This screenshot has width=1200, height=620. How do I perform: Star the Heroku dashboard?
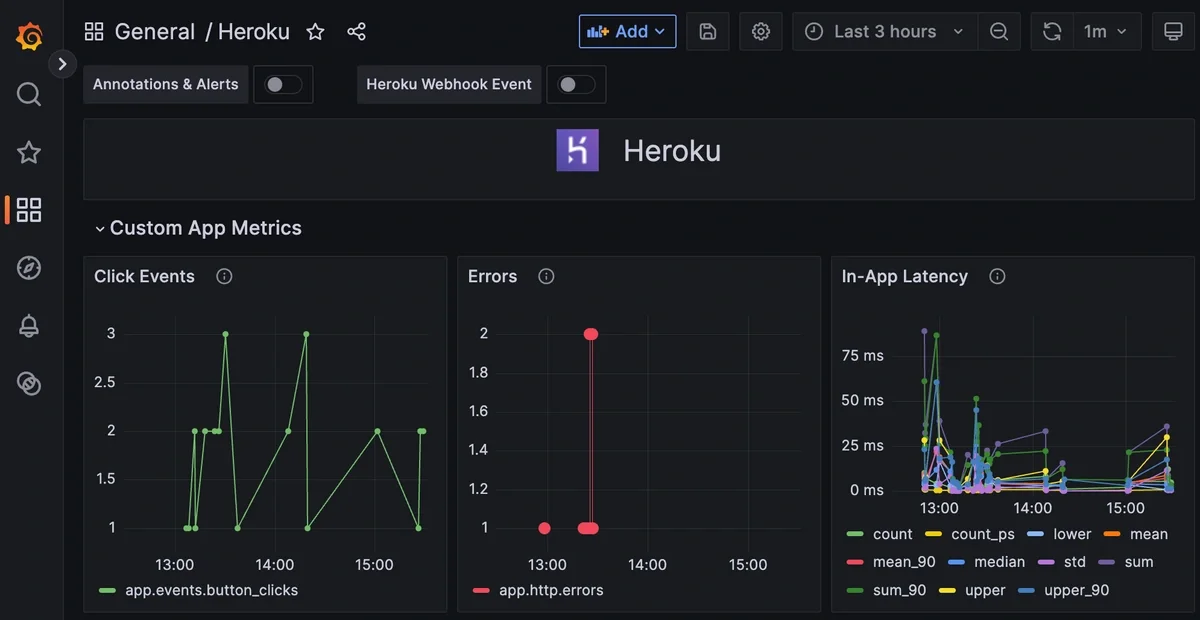click(315, 31)
